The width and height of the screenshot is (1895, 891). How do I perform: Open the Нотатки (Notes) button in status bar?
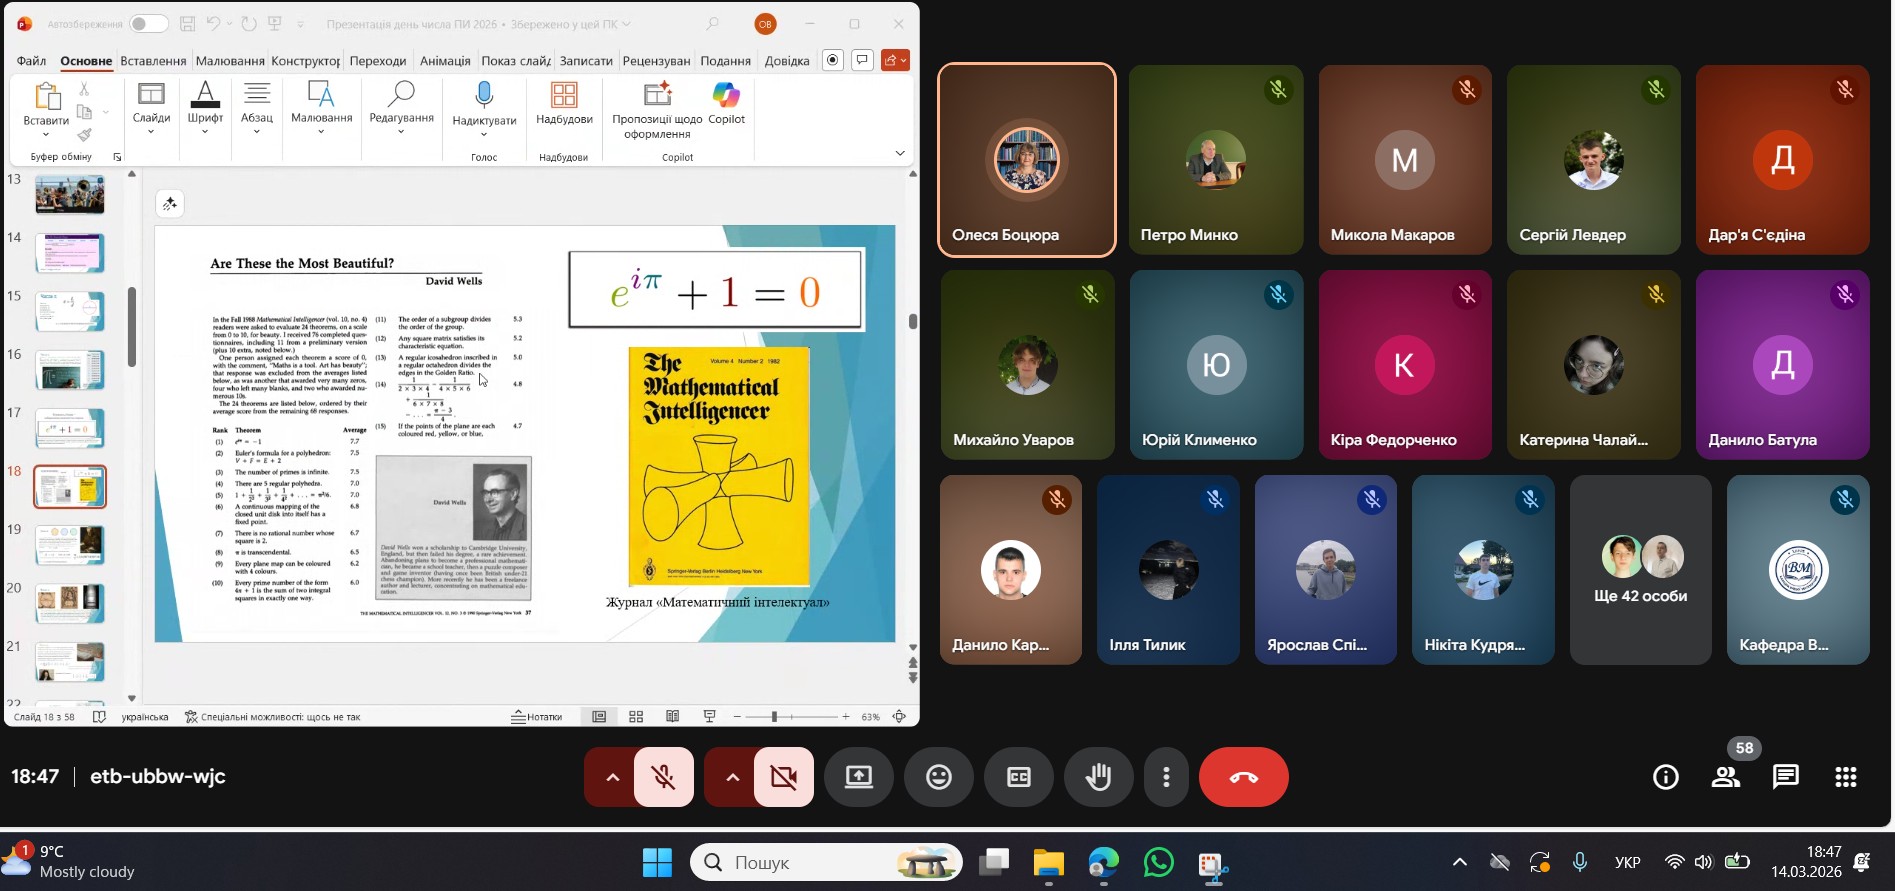click(537, 717)
